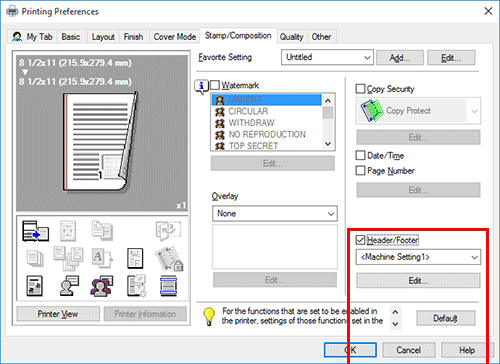Open the Finish tab

pos(133,37)
